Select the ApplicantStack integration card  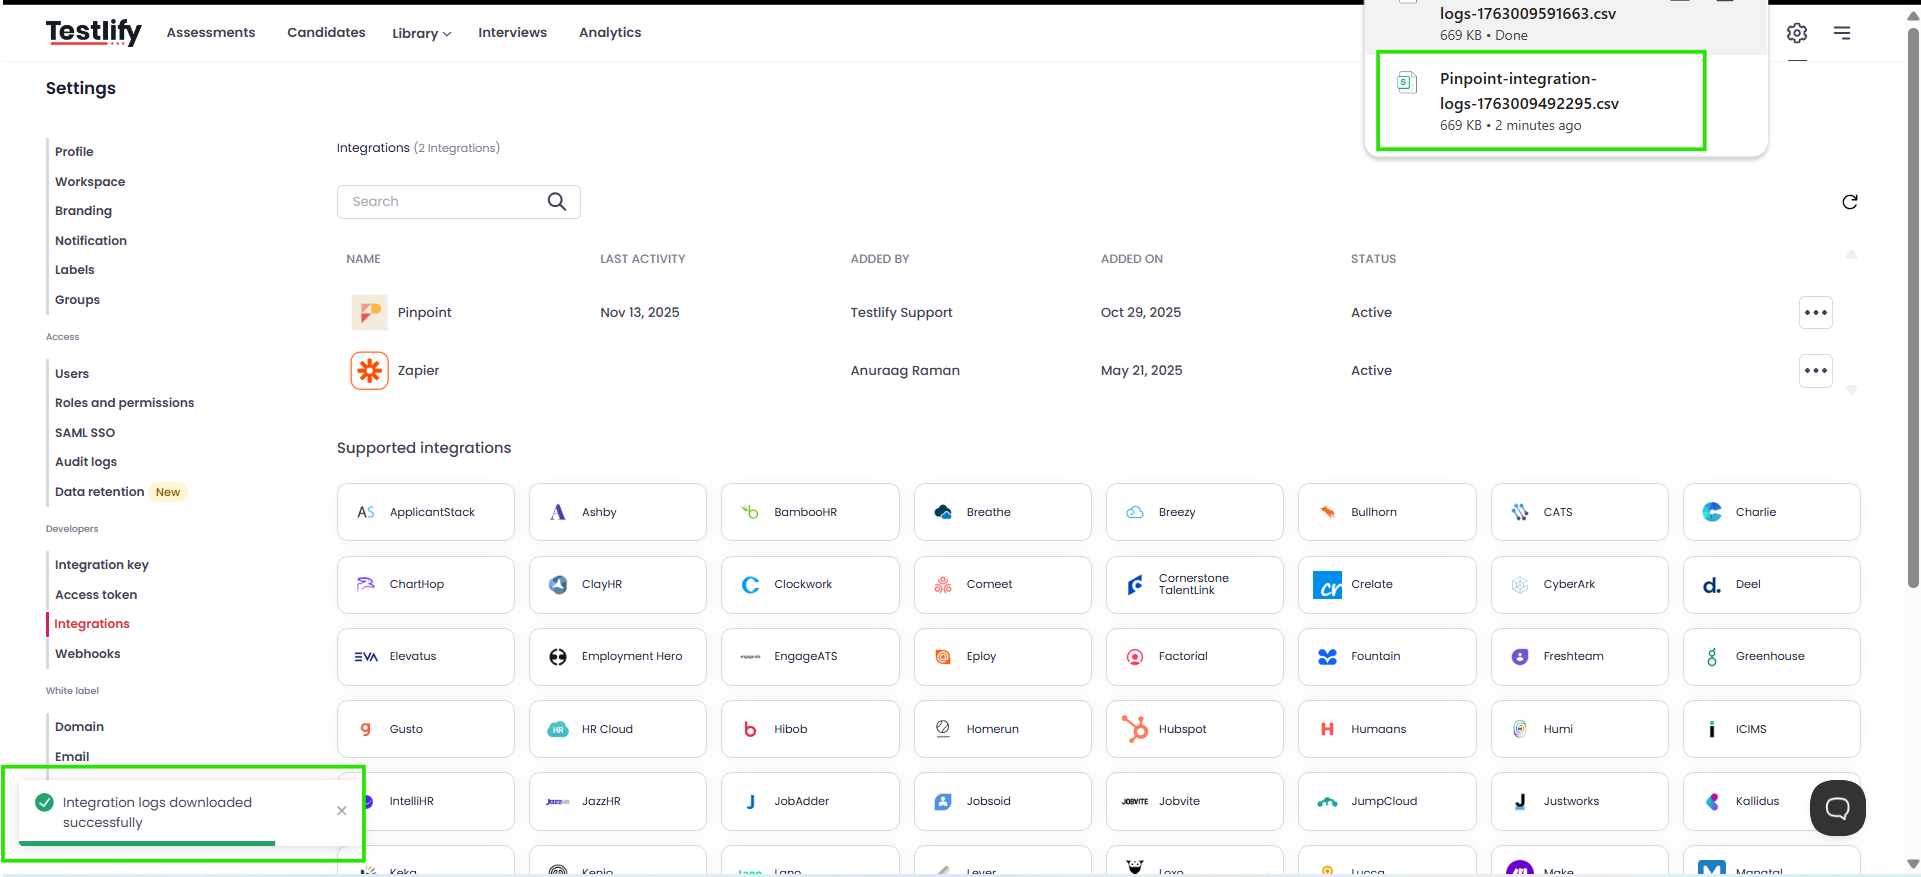(426, 512)
